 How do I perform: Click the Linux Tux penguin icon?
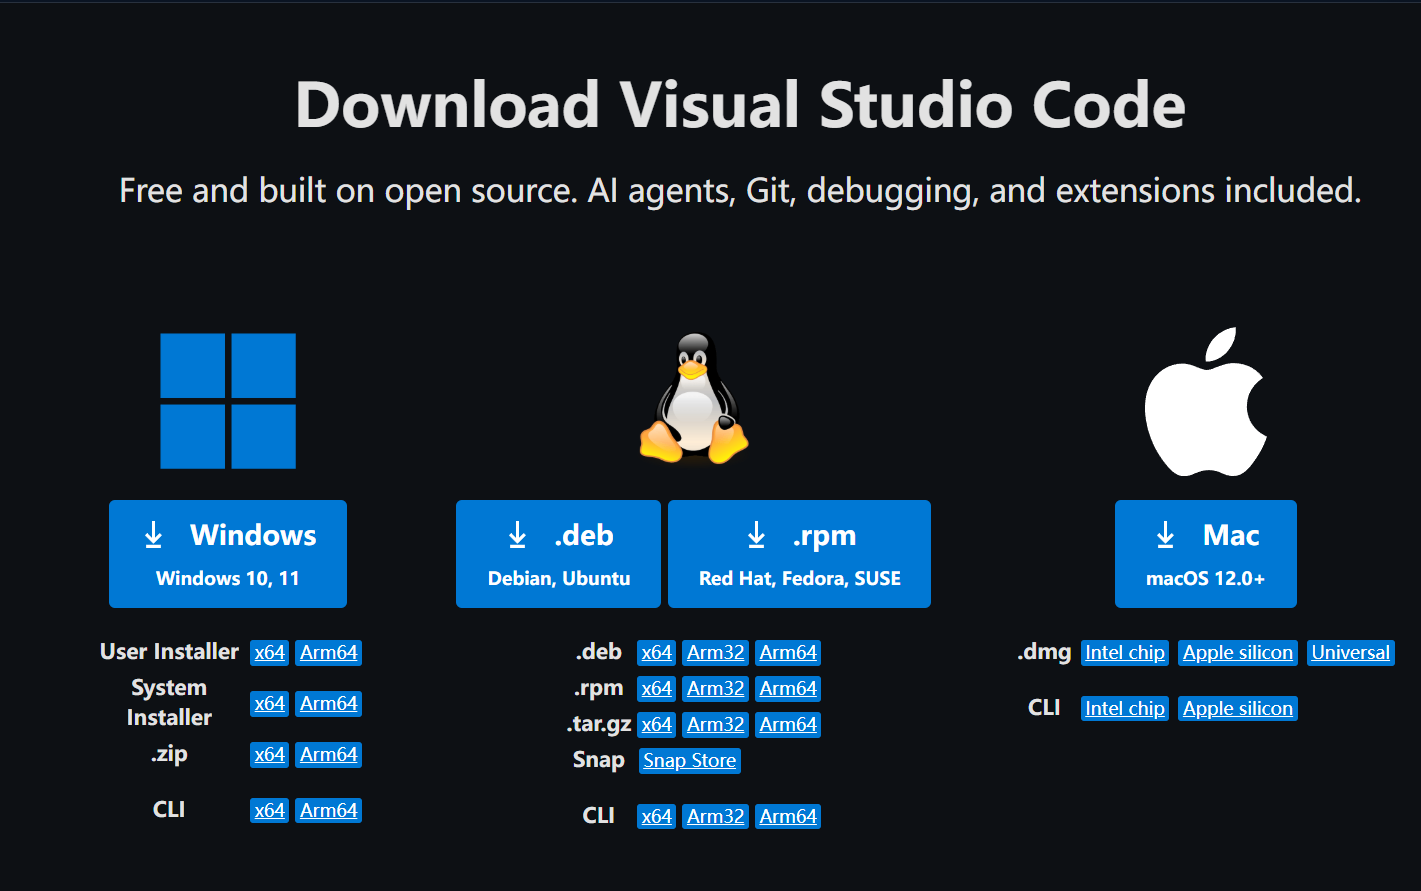694,399
